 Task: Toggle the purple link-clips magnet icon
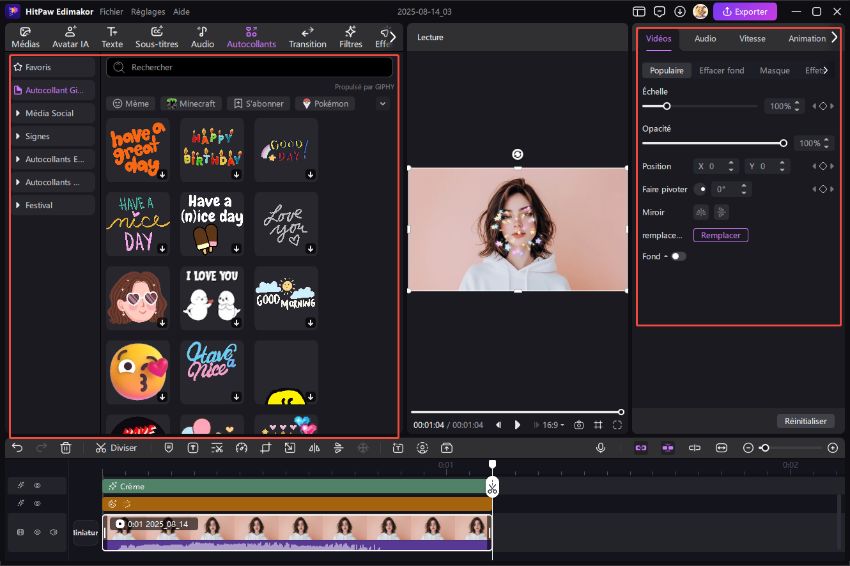641,448
